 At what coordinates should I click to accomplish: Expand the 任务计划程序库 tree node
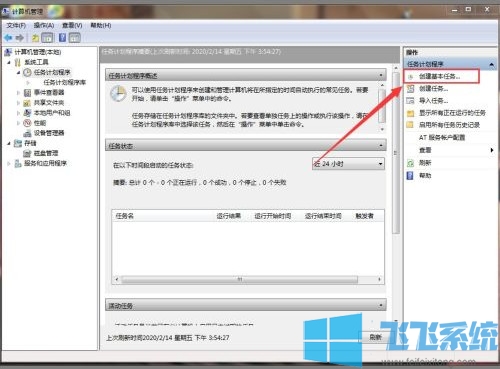(28, 82)
